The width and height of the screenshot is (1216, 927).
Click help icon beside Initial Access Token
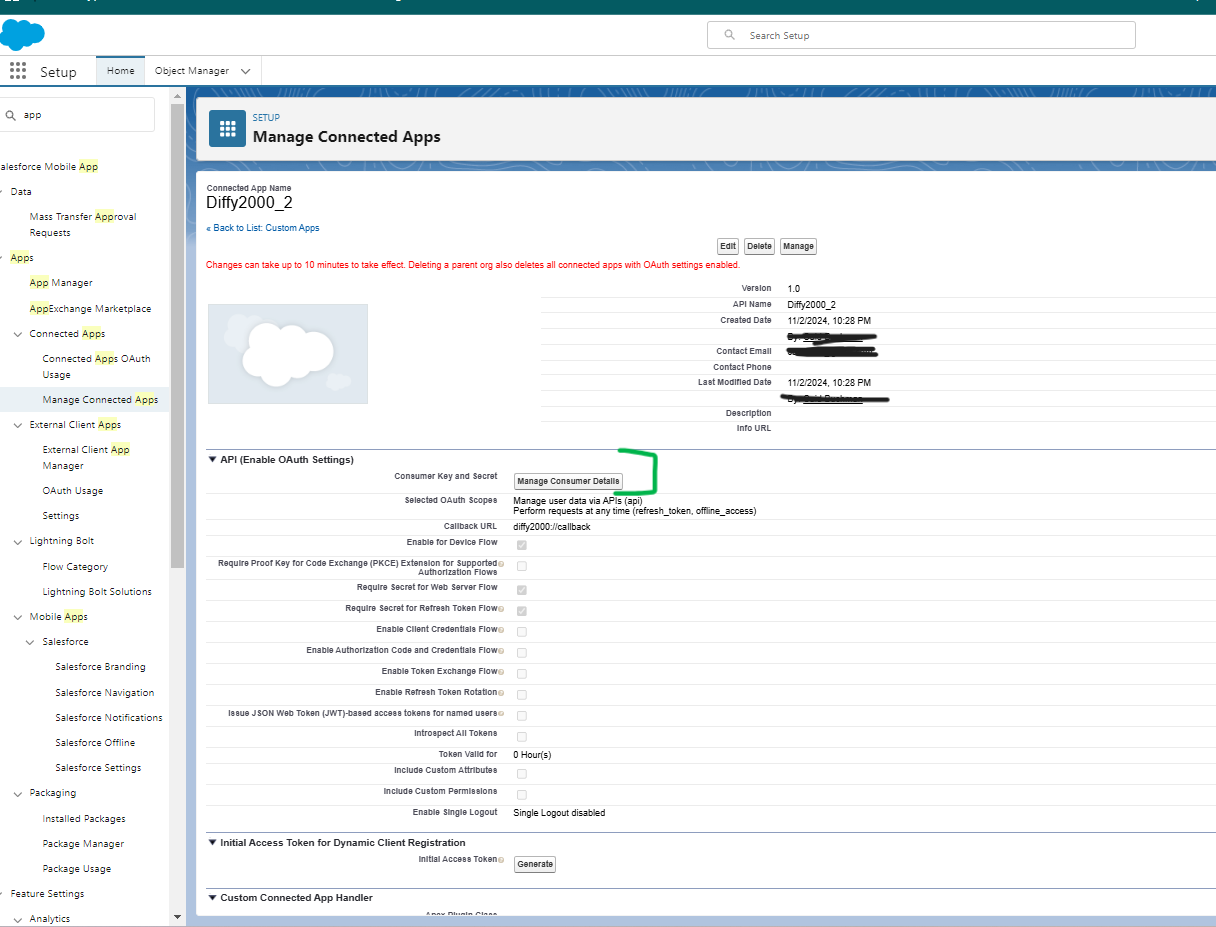[x=501, y=860]
